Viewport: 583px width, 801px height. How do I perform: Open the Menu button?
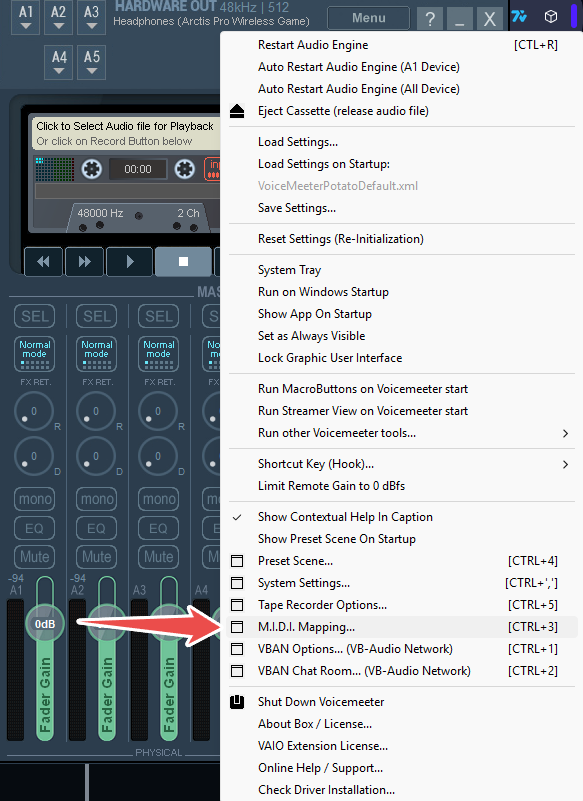coord(368,18)
